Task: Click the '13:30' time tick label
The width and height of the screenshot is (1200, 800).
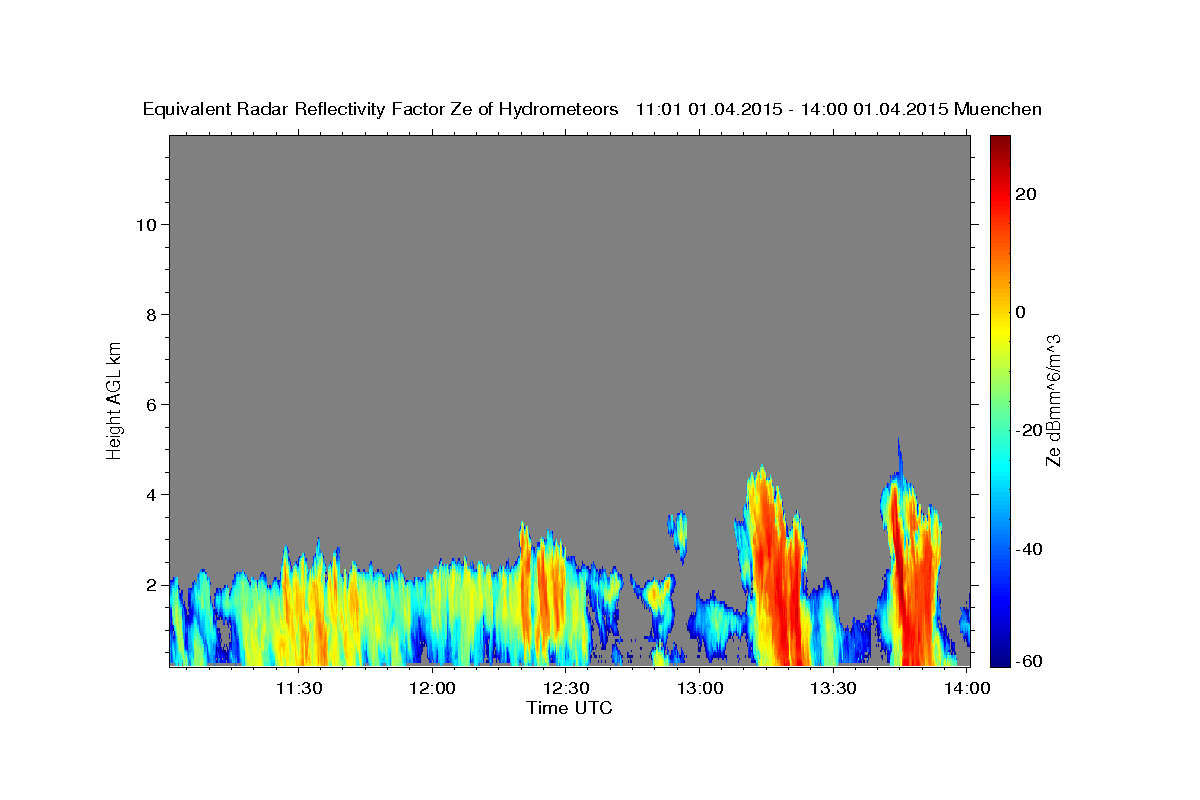Action: 833,688
